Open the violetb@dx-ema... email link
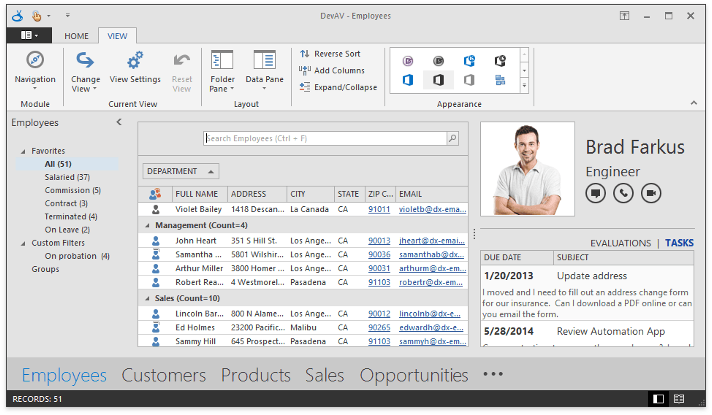The width and height of the screenshot is (712, 415). pyautogui.click(x=432, y=209)
